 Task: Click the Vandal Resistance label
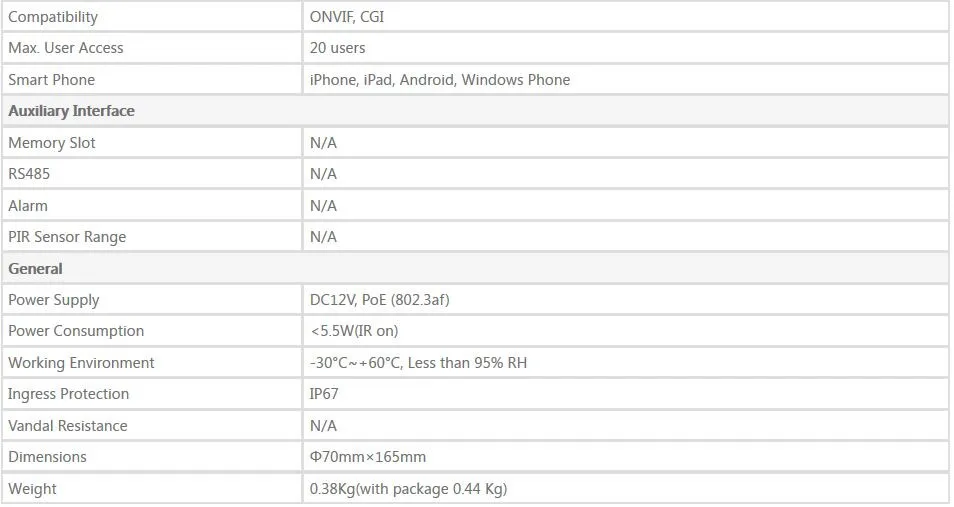(68, 425)
